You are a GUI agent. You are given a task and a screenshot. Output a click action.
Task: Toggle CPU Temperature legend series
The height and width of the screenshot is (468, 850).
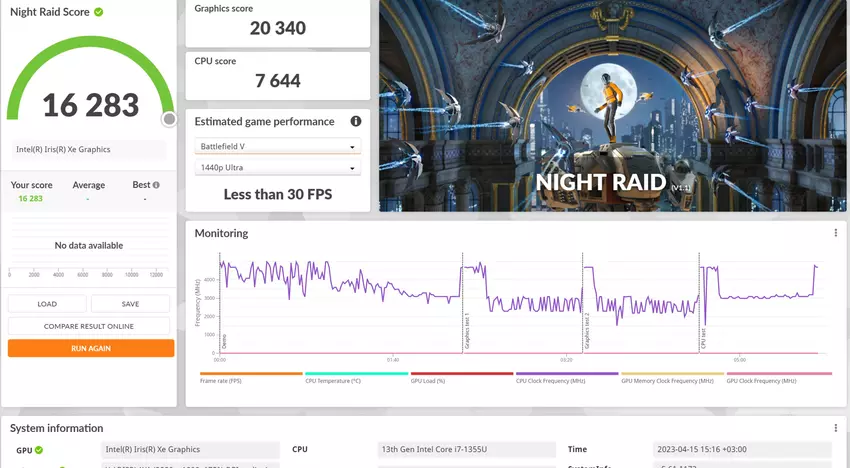pos(355,380)
